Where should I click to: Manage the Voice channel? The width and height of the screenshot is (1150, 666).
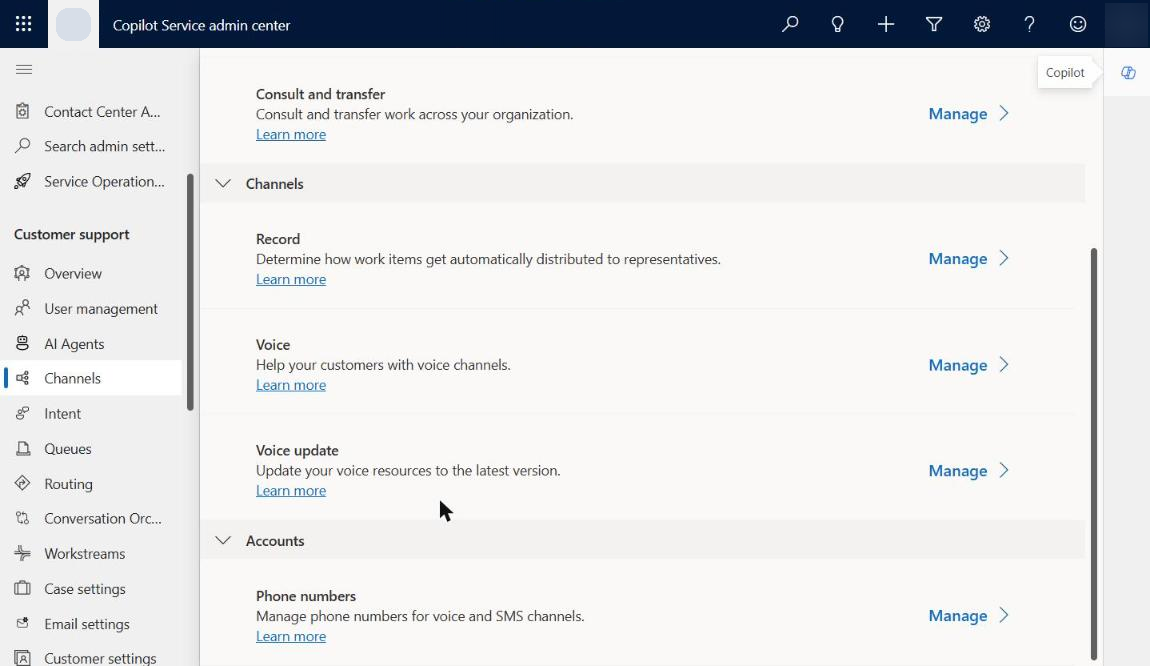click(958, 365)
